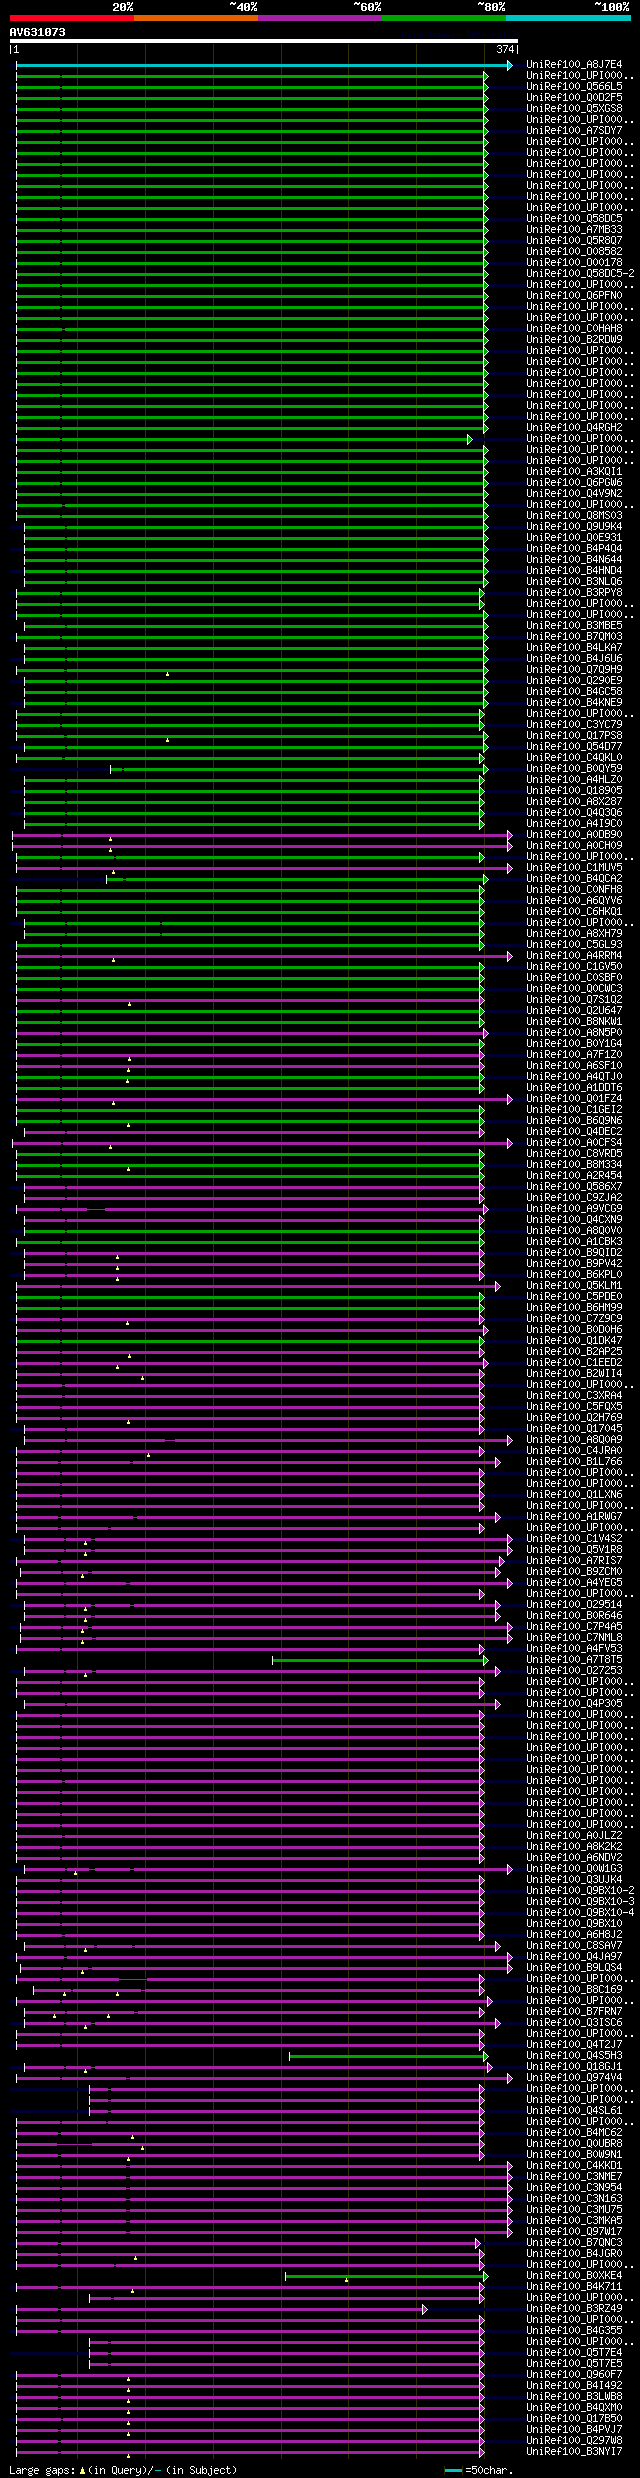Select the query name AV631073
Screen dimensions: 640x2478
[38, 32]
